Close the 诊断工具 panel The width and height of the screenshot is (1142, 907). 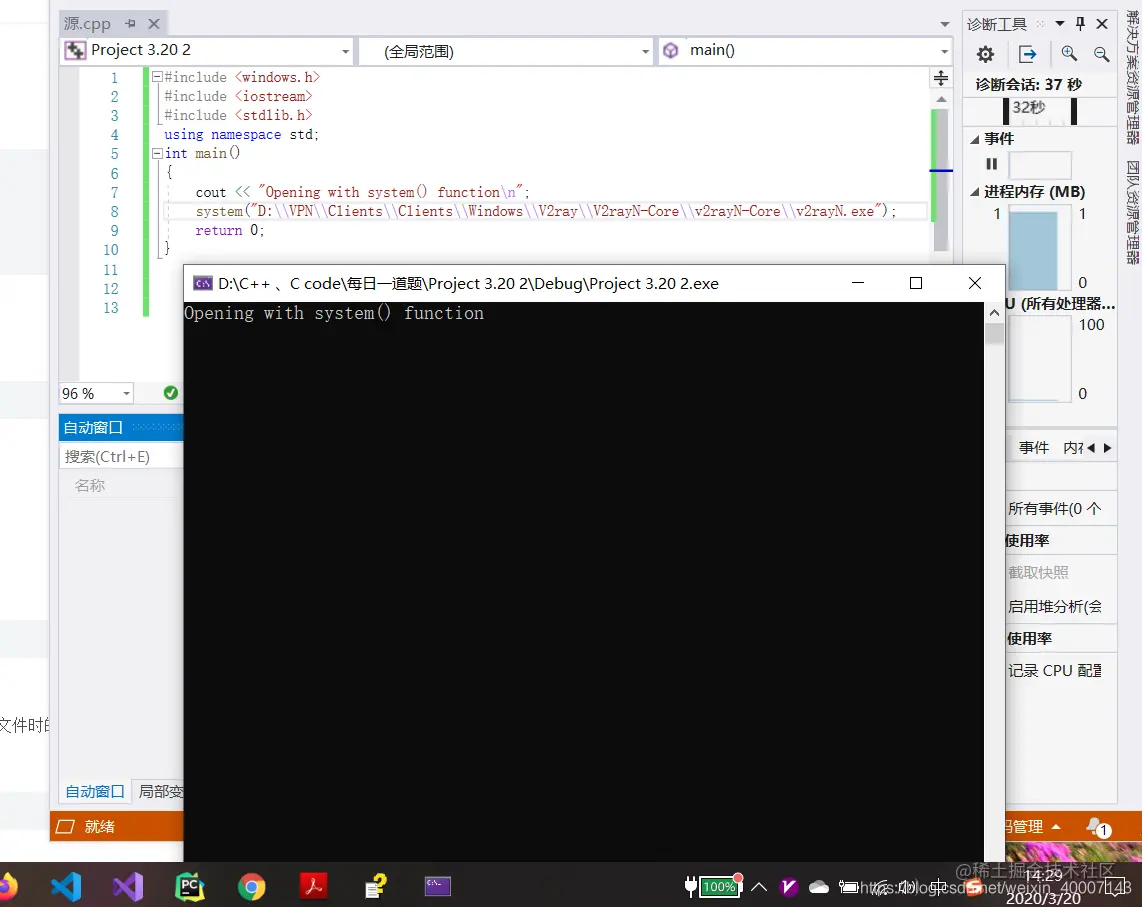tap(1102, 24)
